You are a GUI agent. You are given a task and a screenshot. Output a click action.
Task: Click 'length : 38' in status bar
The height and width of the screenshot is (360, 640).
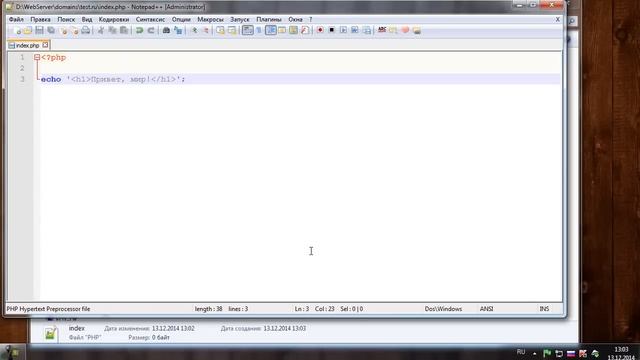tap(208, 309)
